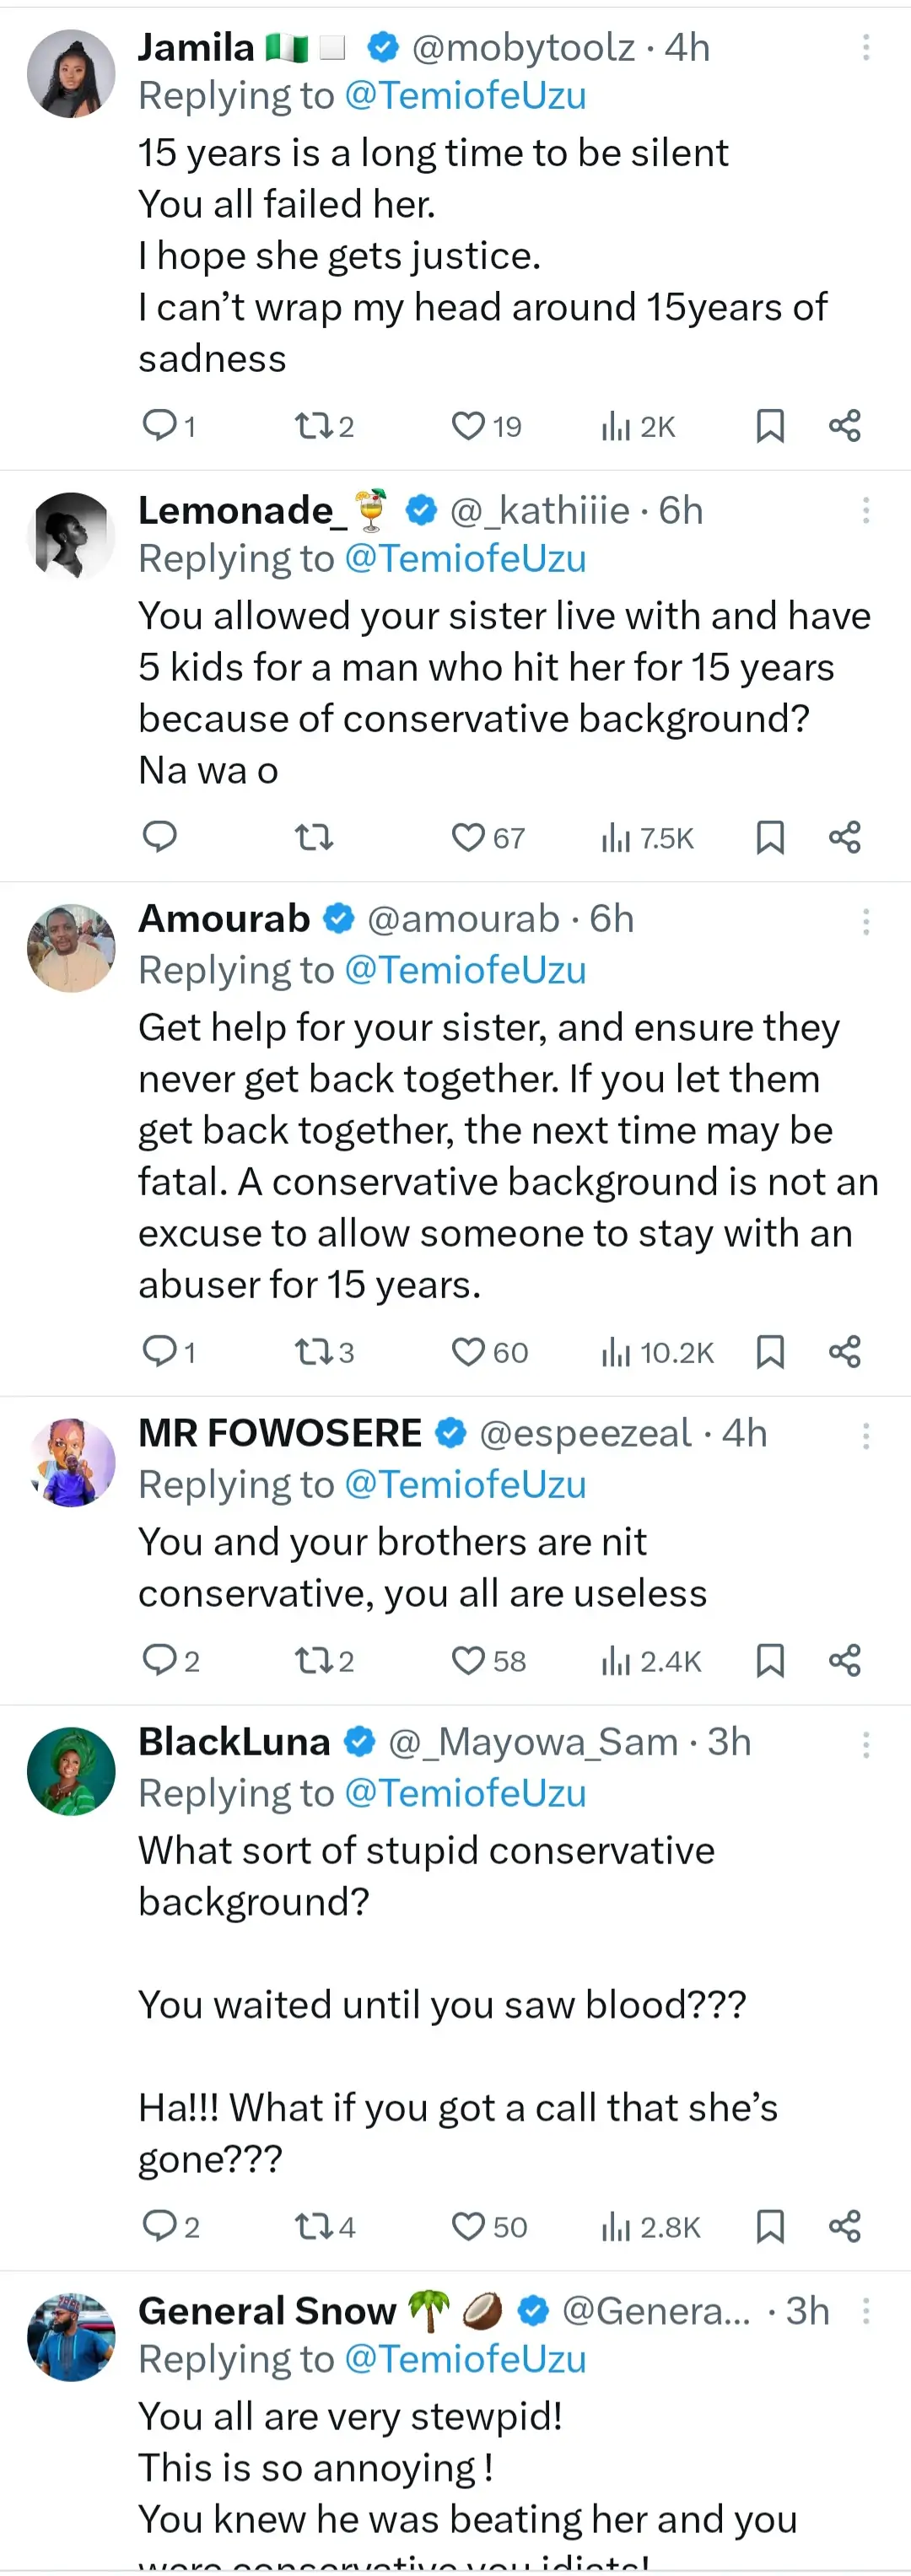Bookmark Lemonade_'s tweet
911x2576 pixels.
[x=769, y=837]
